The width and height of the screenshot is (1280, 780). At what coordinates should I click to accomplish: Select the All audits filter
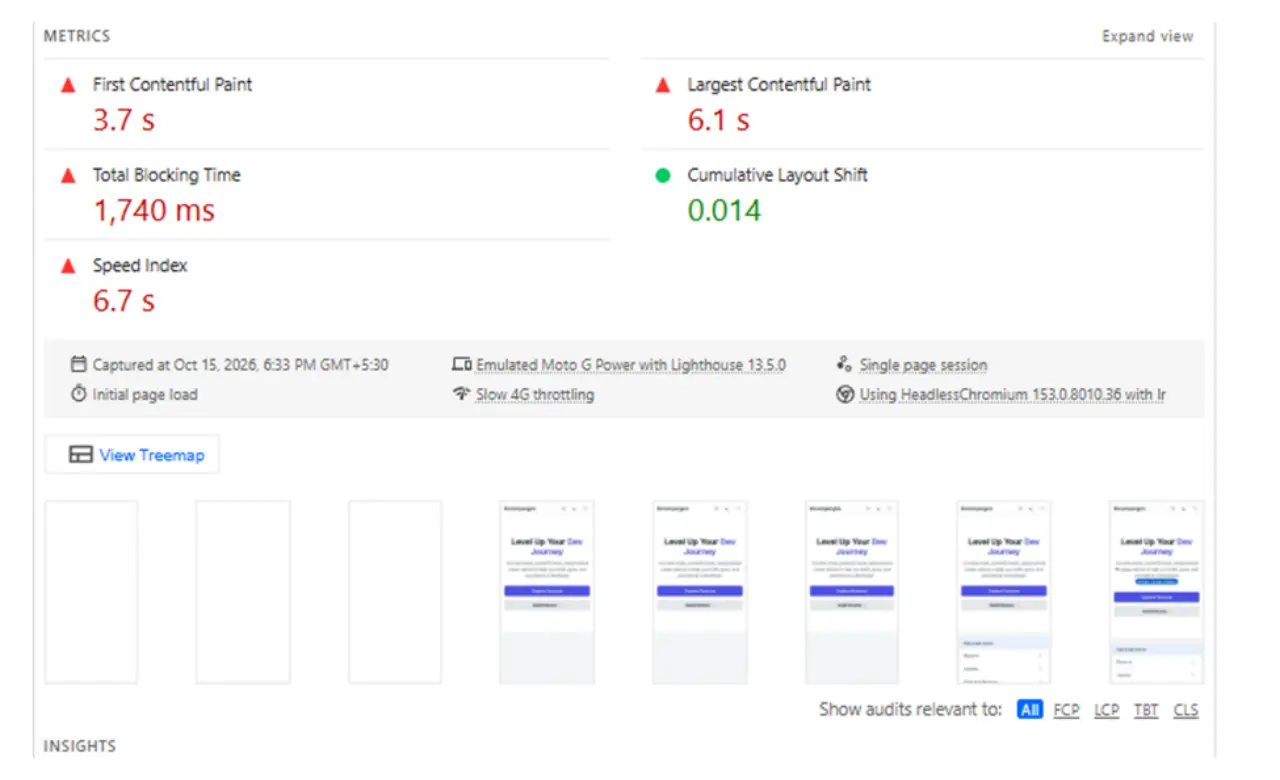point(1029,710)
